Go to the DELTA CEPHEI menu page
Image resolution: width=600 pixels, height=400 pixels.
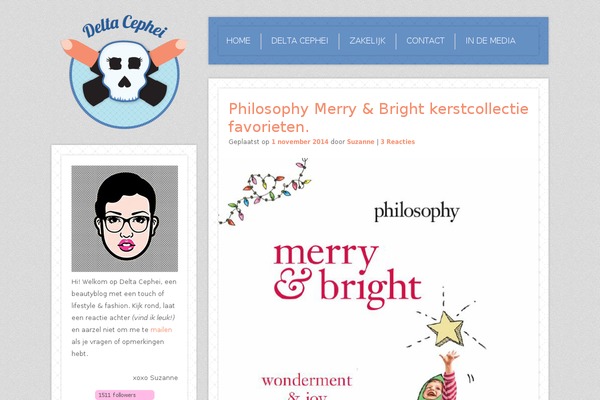tap(300, 41)
